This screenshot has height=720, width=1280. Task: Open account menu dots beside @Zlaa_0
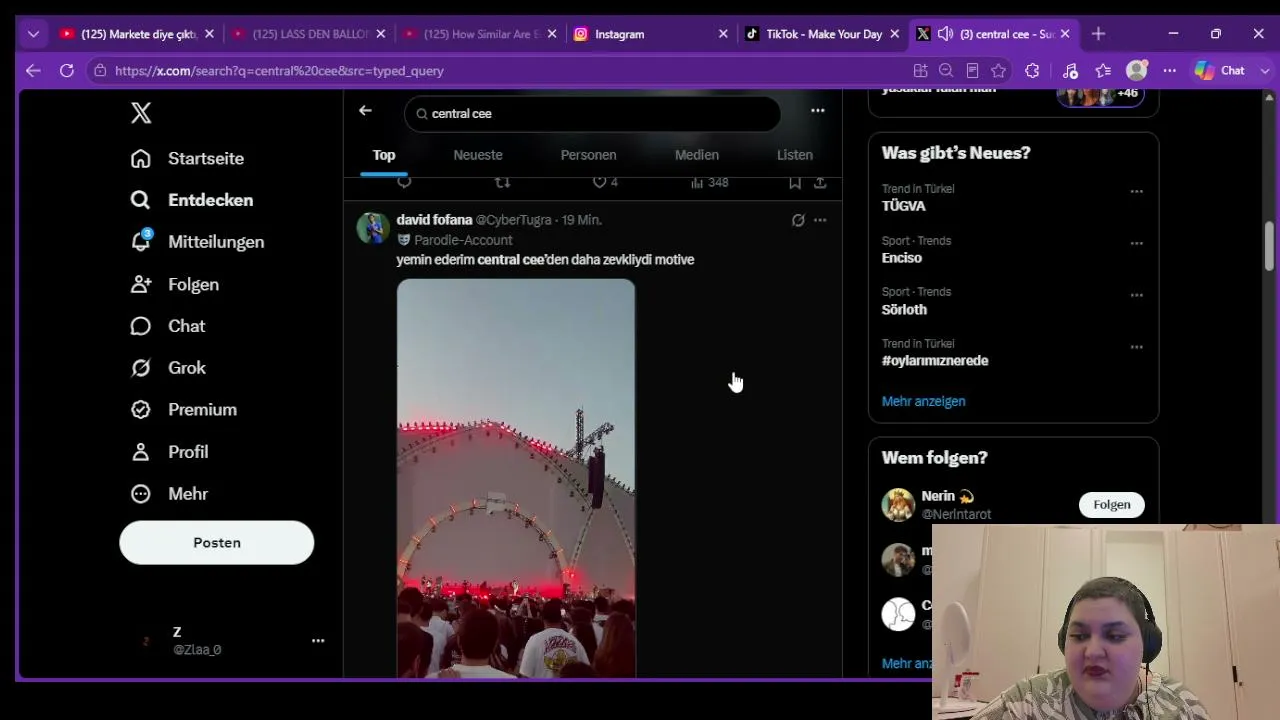tap(318, 641)
